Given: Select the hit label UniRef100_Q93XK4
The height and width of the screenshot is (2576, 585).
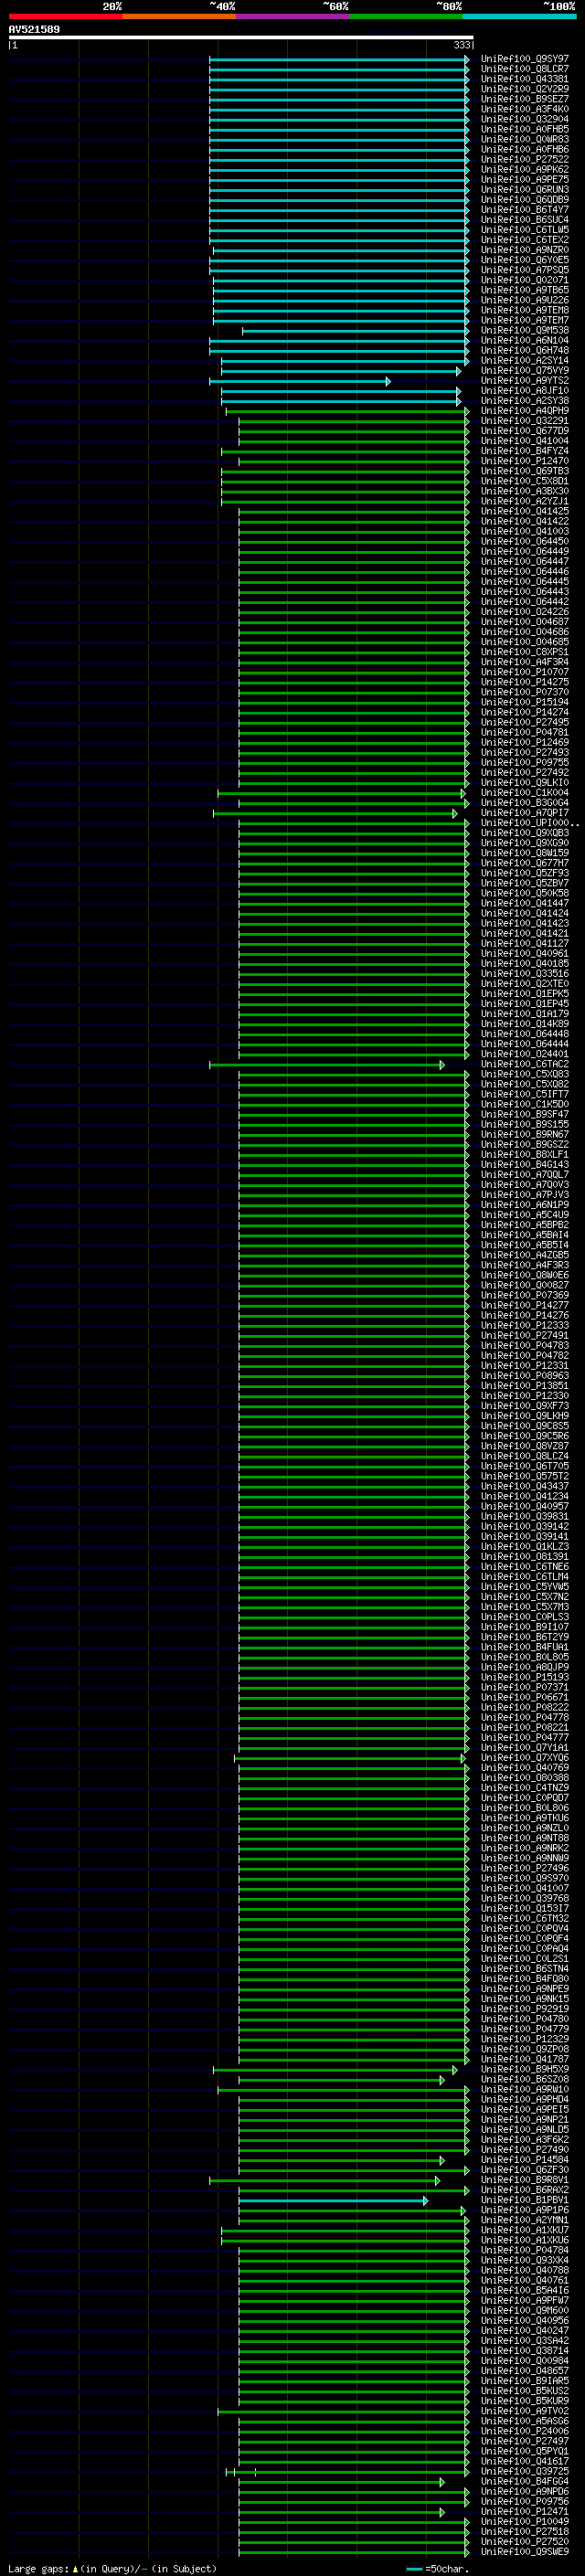Looking at the screenshot, I should click(524, 2261).
